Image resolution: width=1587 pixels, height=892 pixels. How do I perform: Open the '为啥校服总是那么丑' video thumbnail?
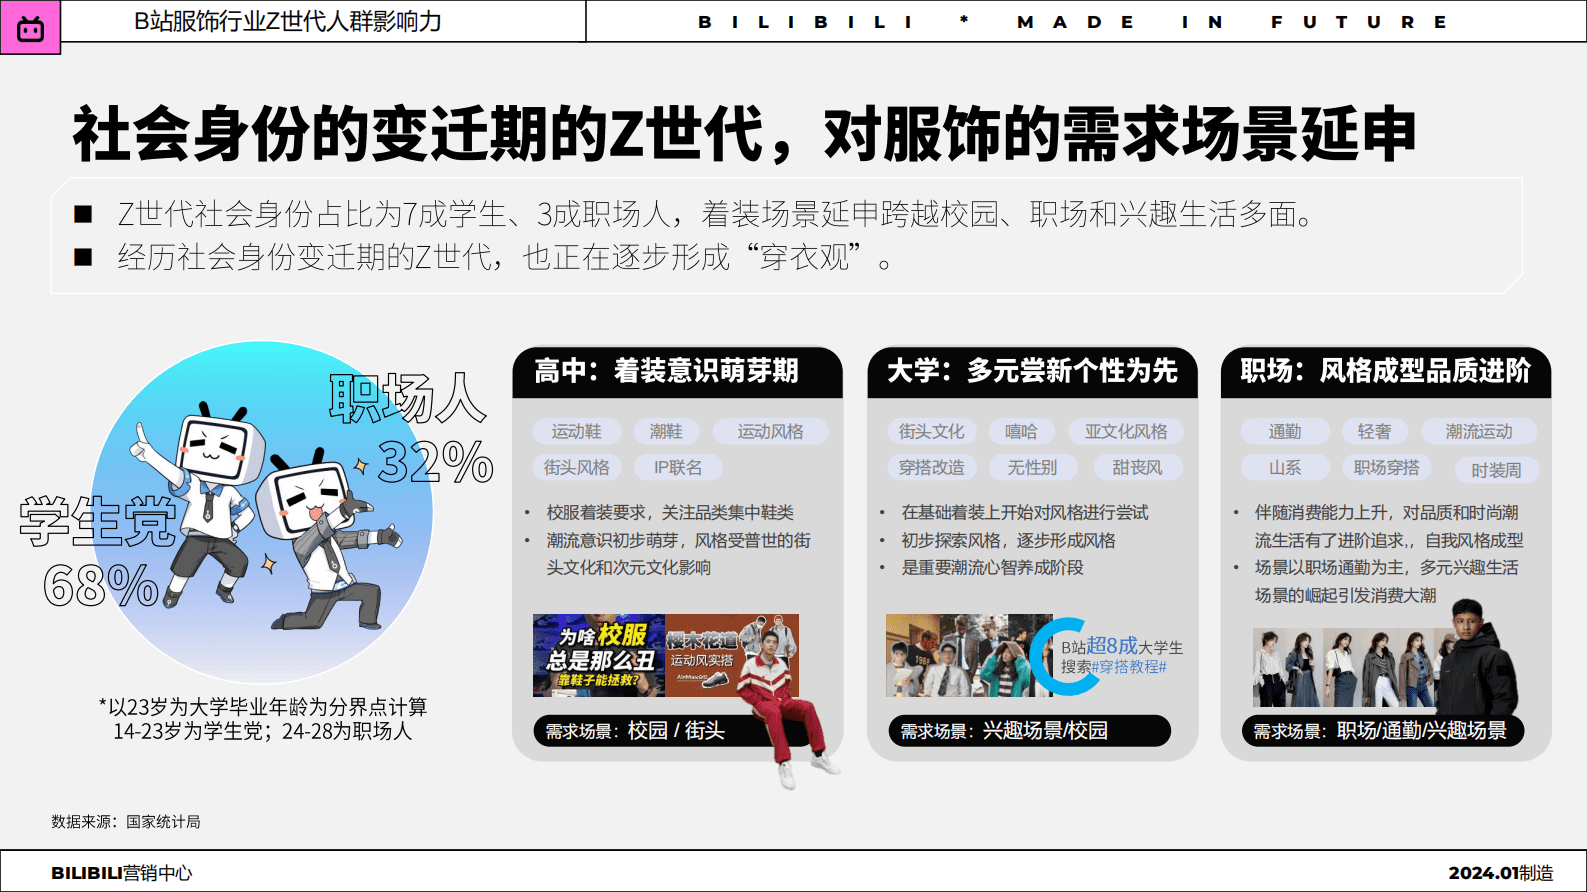point(598,656)
